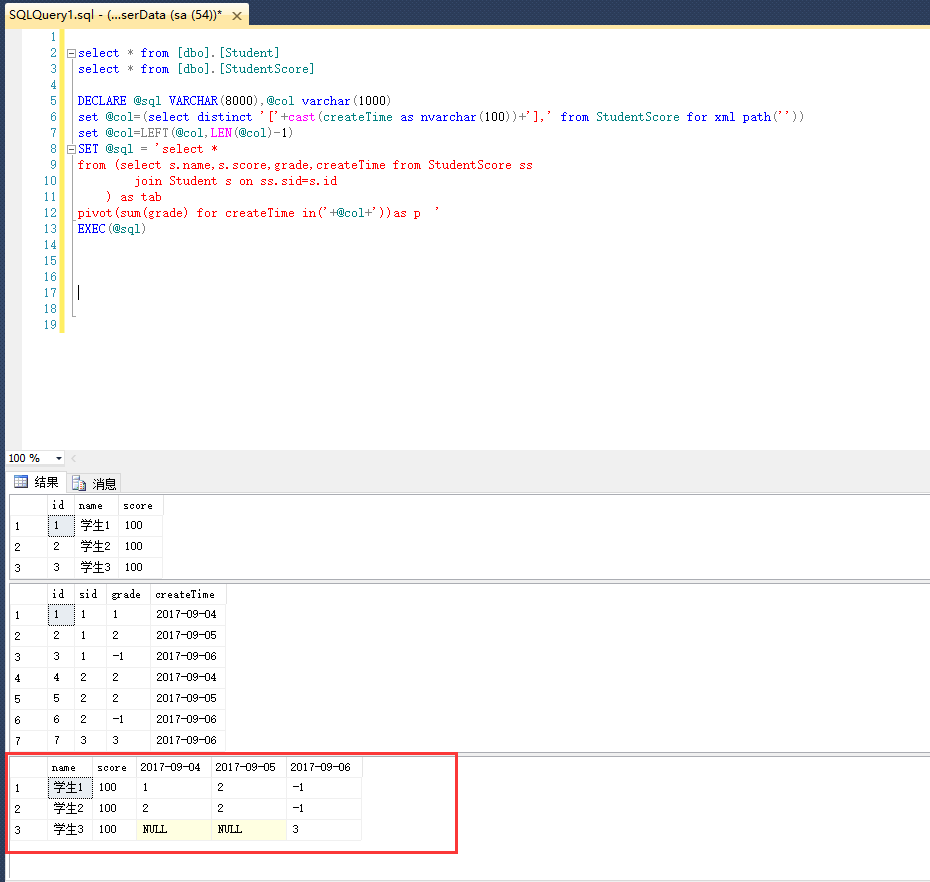
Task: Select createTime cell in StudentScore row 7
Action: [x=188, y=741]
